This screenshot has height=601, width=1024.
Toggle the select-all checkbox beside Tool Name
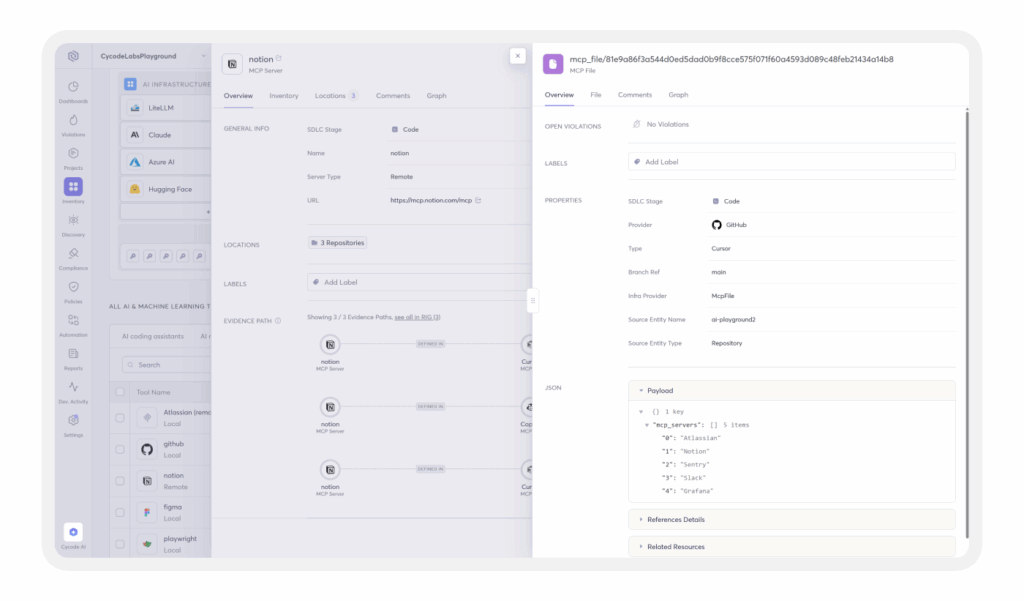(x=121, y=392)
